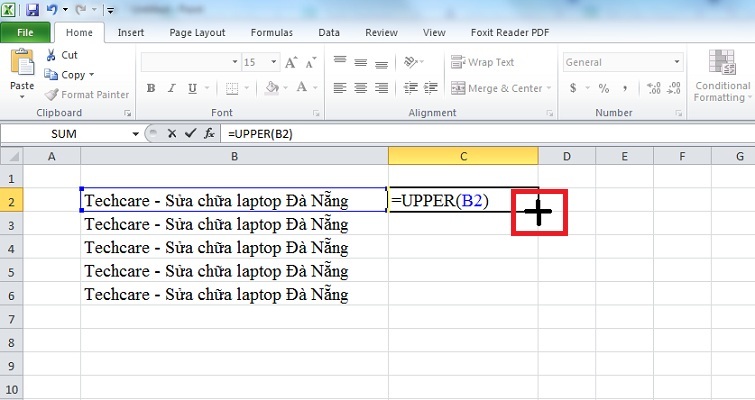Screen dimensions: 755x400
Task: Confirm the formula with the check mark icon
Action: pyautogui.click(x=190, y=133)
